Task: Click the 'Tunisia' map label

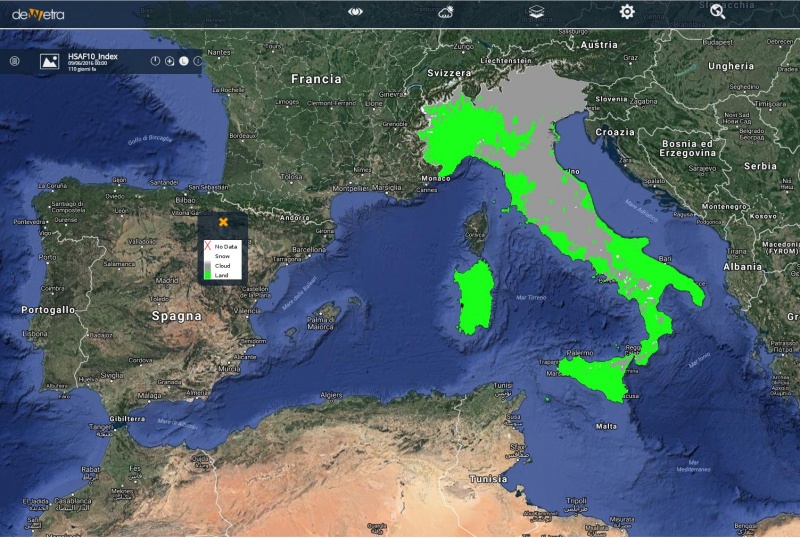Action: coord(488,479)
